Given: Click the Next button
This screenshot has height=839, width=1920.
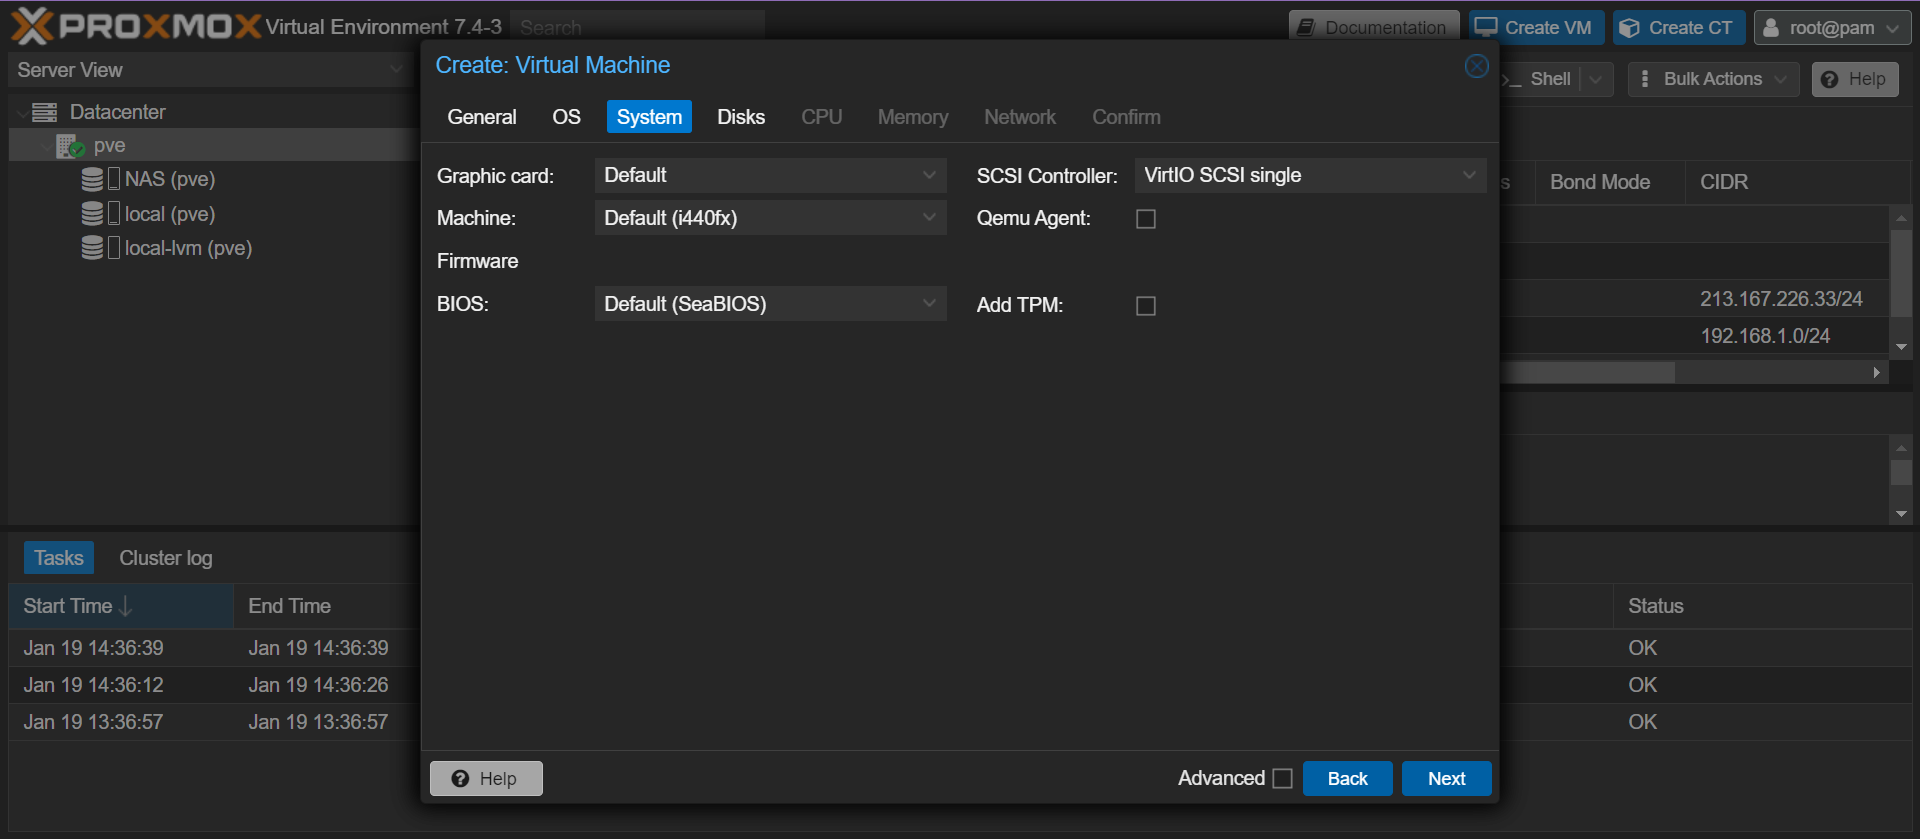Looking at the screenshot, I should (x=1446, y=778).
